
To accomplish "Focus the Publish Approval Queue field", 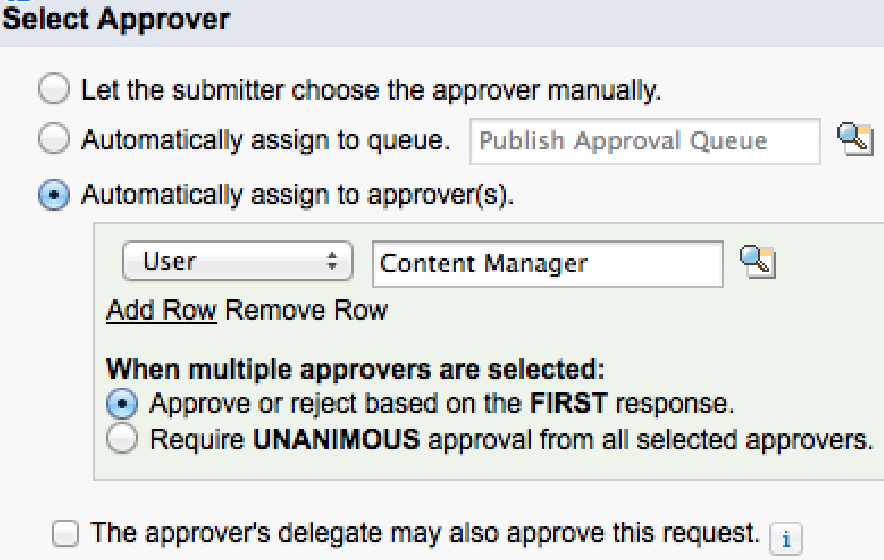I will coord(644,141).
